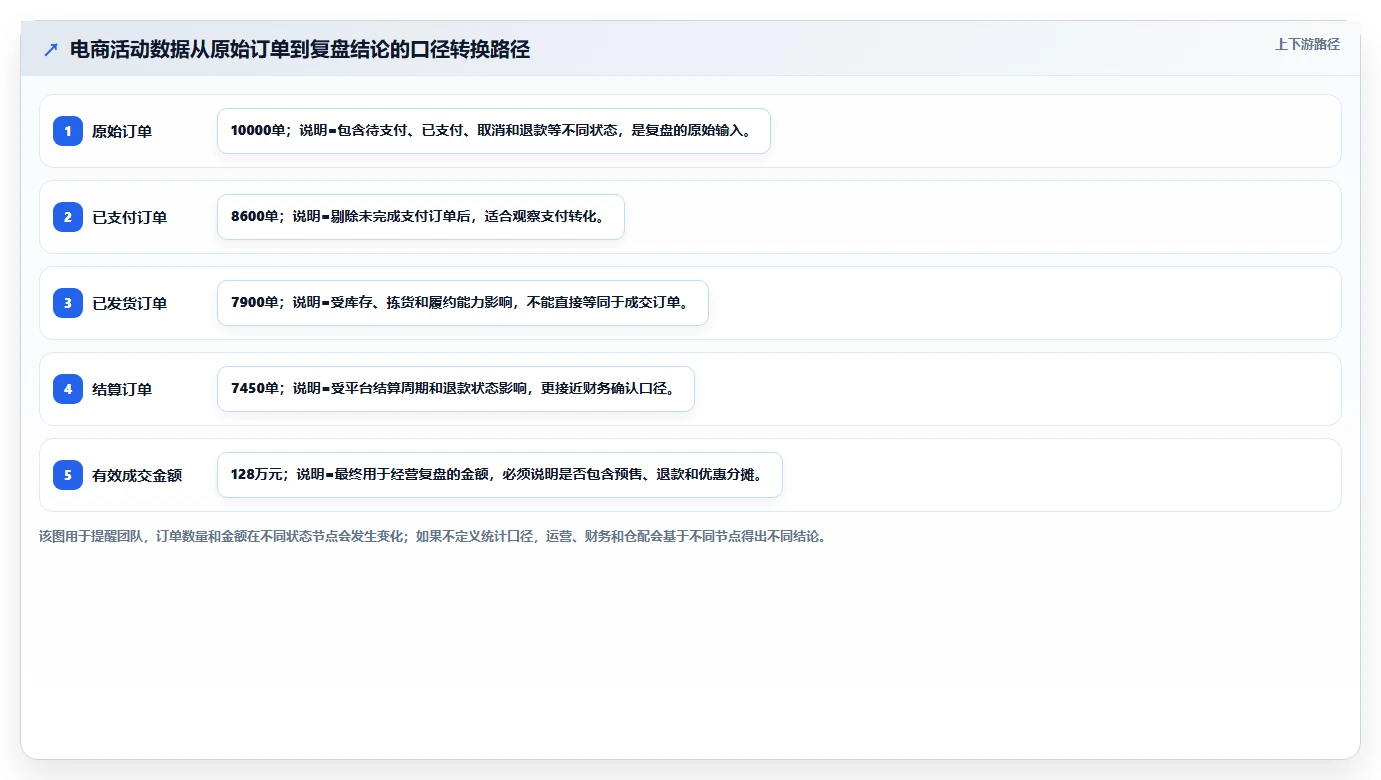Select the 结算订单 label
1381x780 pixels.
[122, 389]
